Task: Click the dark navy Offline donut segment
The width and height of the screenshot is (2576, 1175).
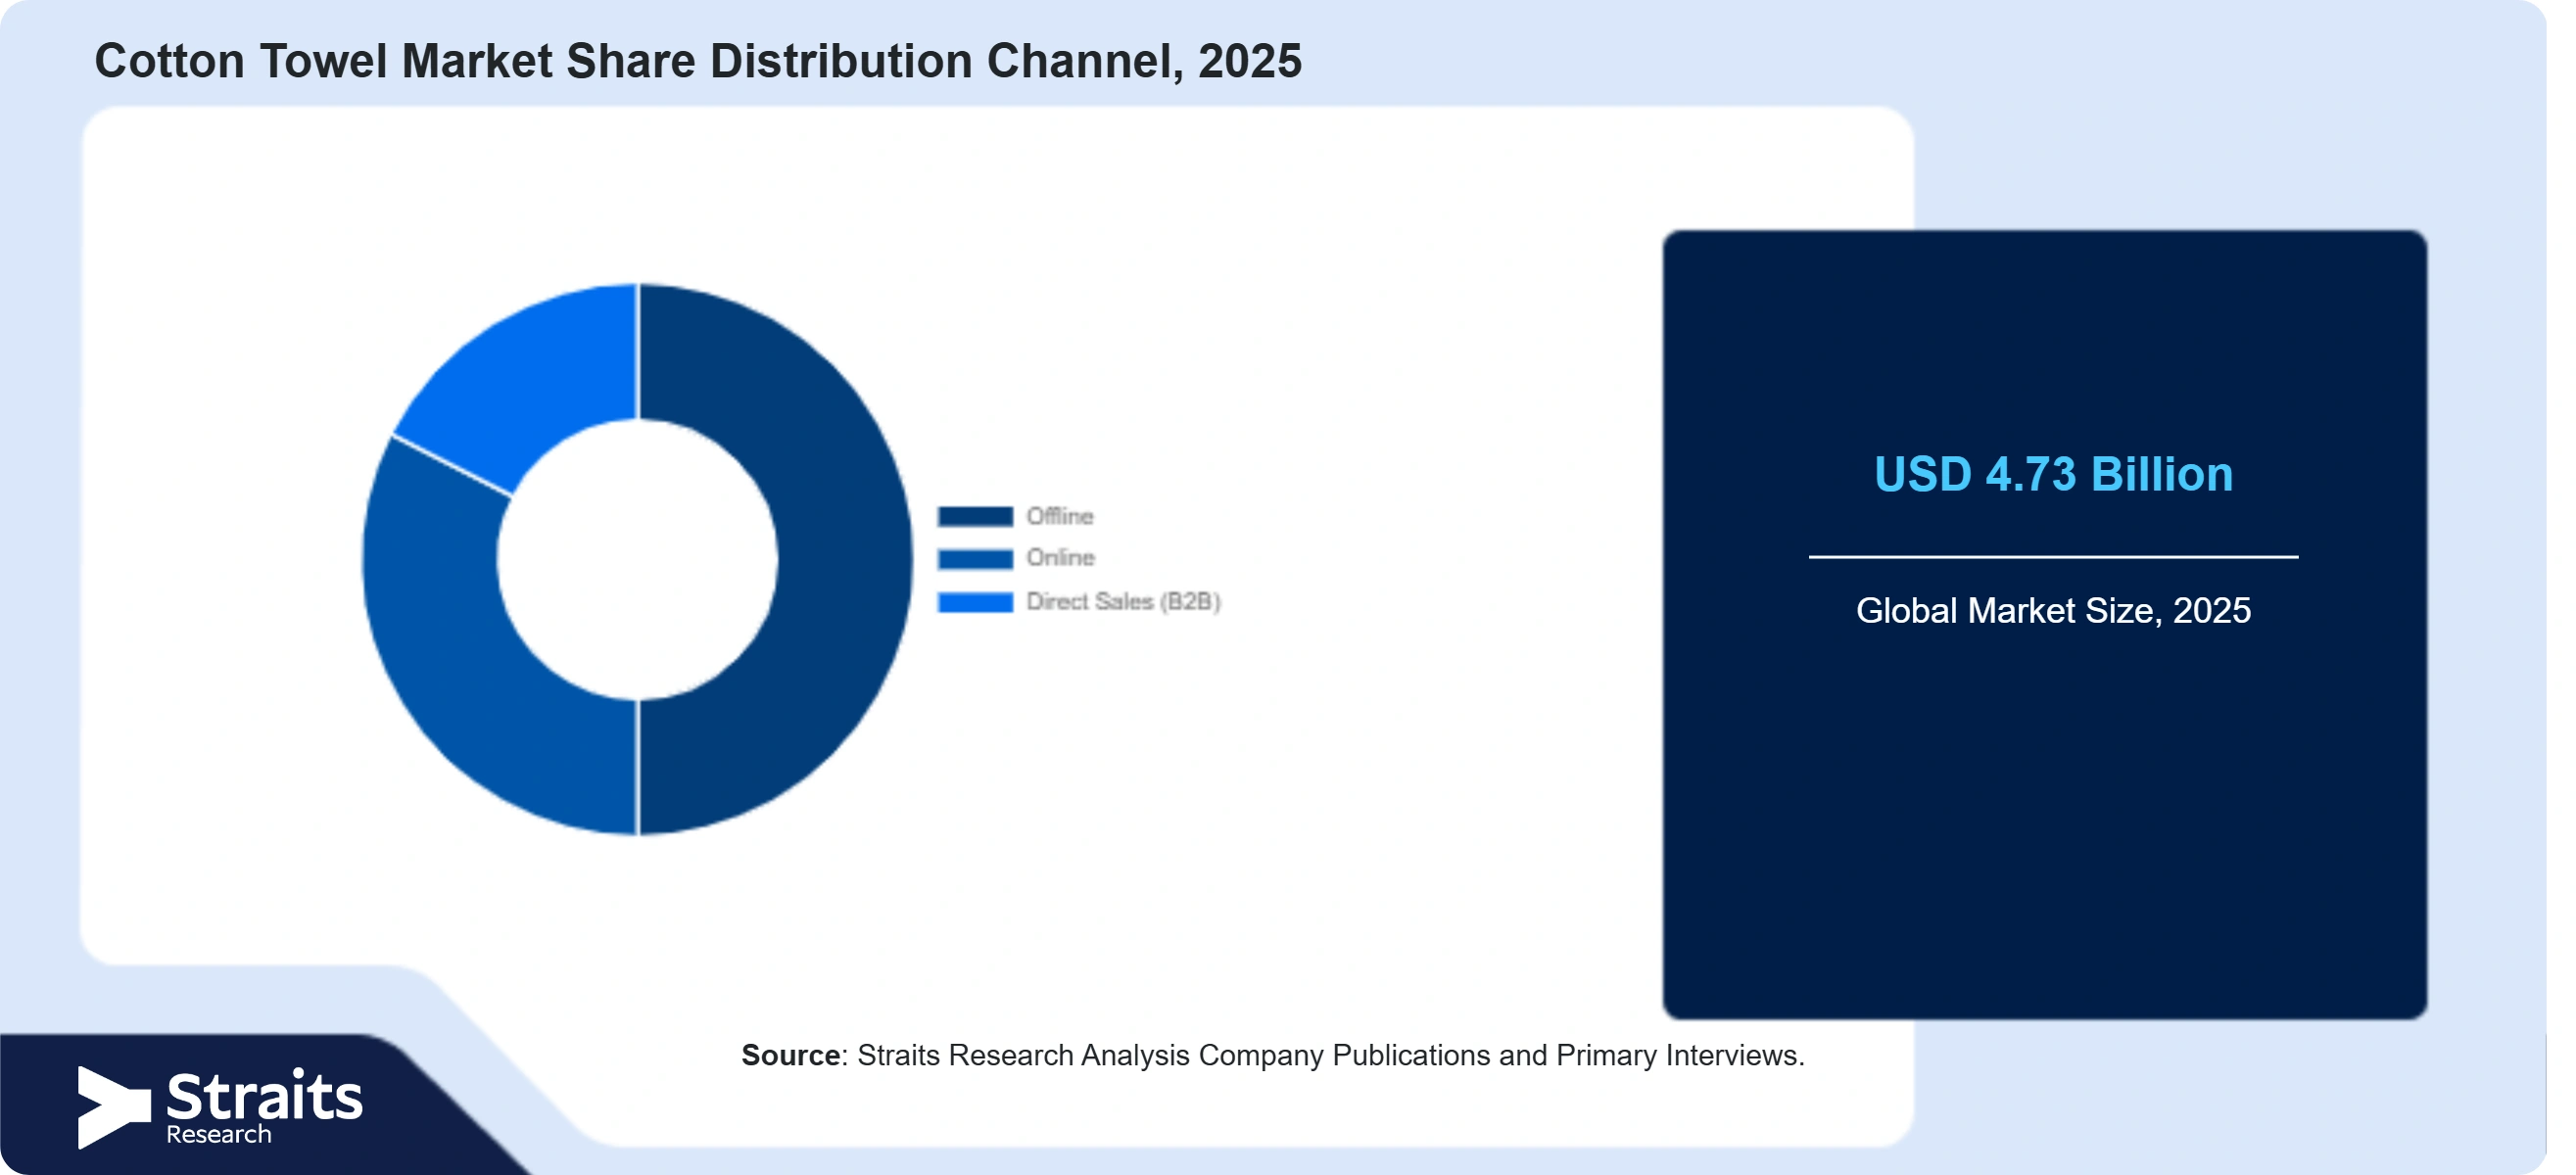Action: point(845,560)
